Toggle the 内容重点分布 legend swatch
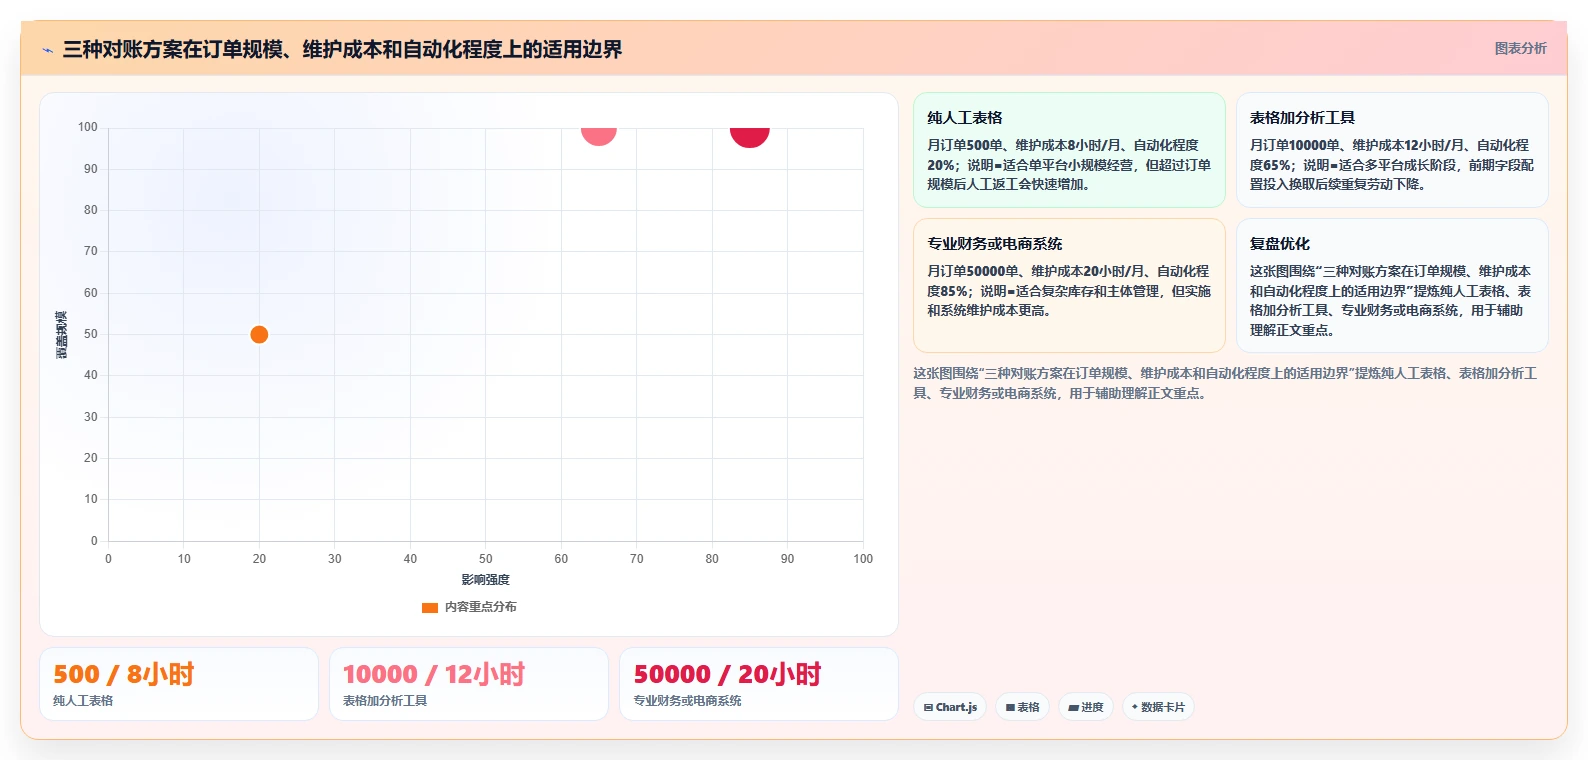Viewport: 1588px width, 760px height. [x=430, y=607]
